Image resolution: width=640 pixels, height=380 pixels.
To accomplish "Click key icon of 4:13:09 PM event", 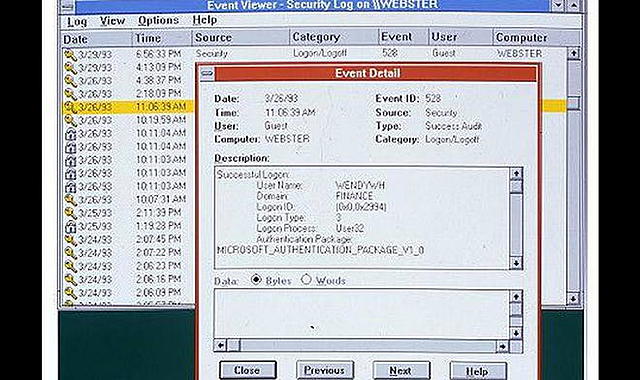I will (x=70, y=68).
